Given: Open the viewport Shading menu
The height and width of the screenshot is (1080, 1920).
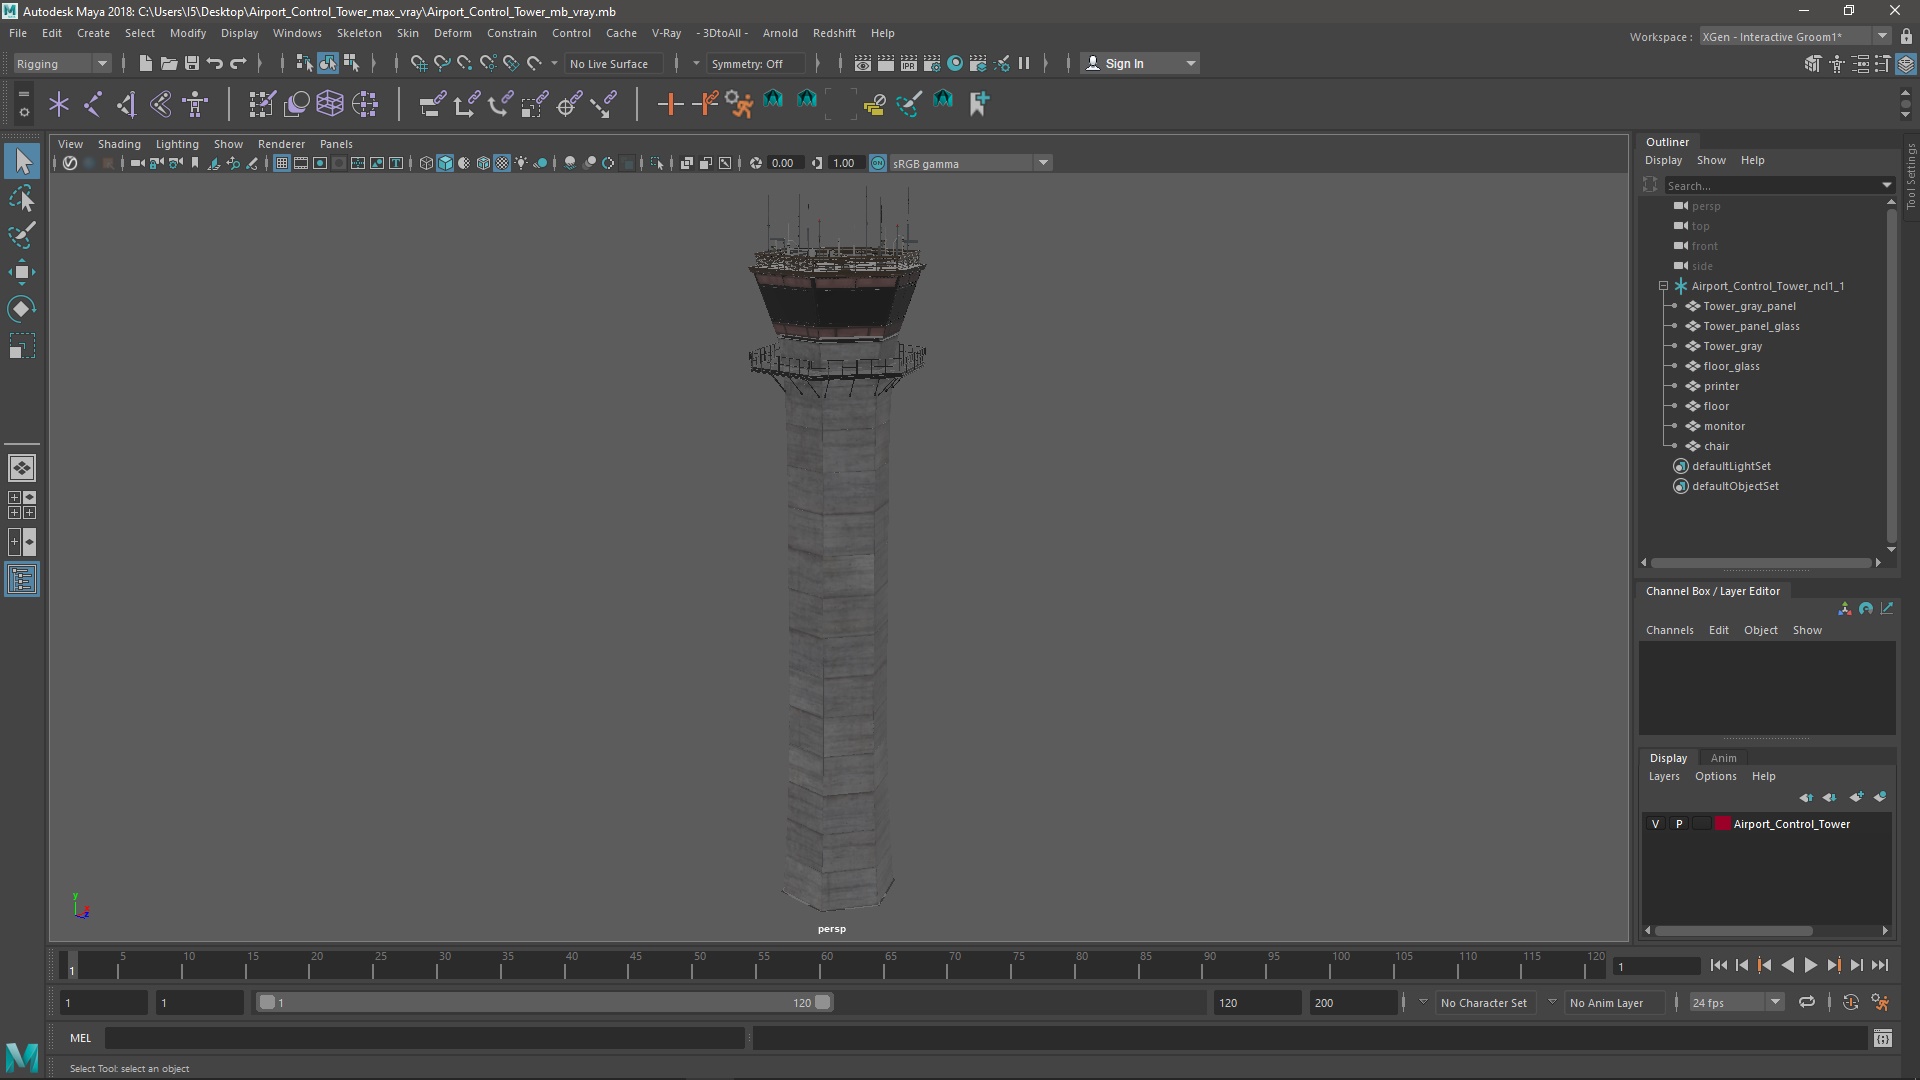Looking at the screenshot, I should coord(119,144).
